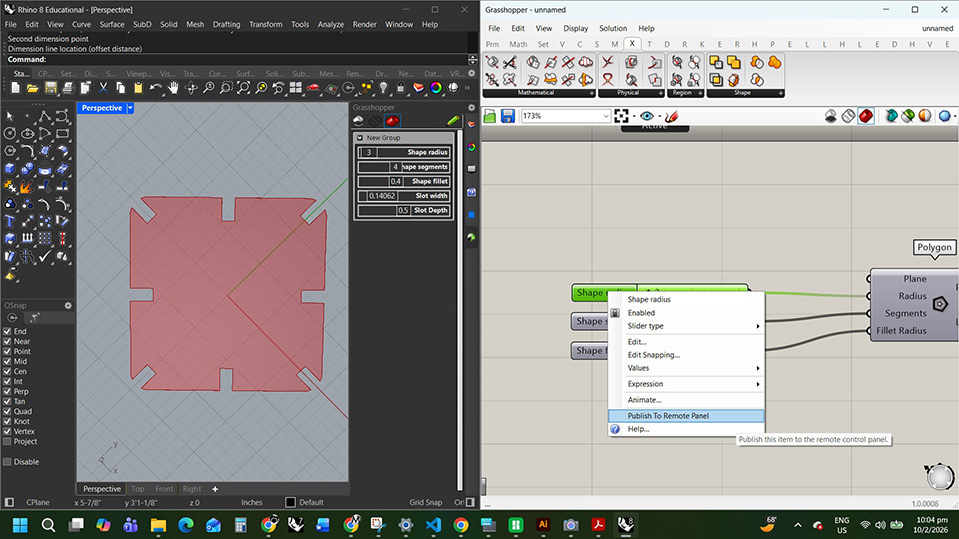Click the save icon on Grasshopper canvas toolbar
The height and width of the screenshot is (539, 959).
pos(507,116)
